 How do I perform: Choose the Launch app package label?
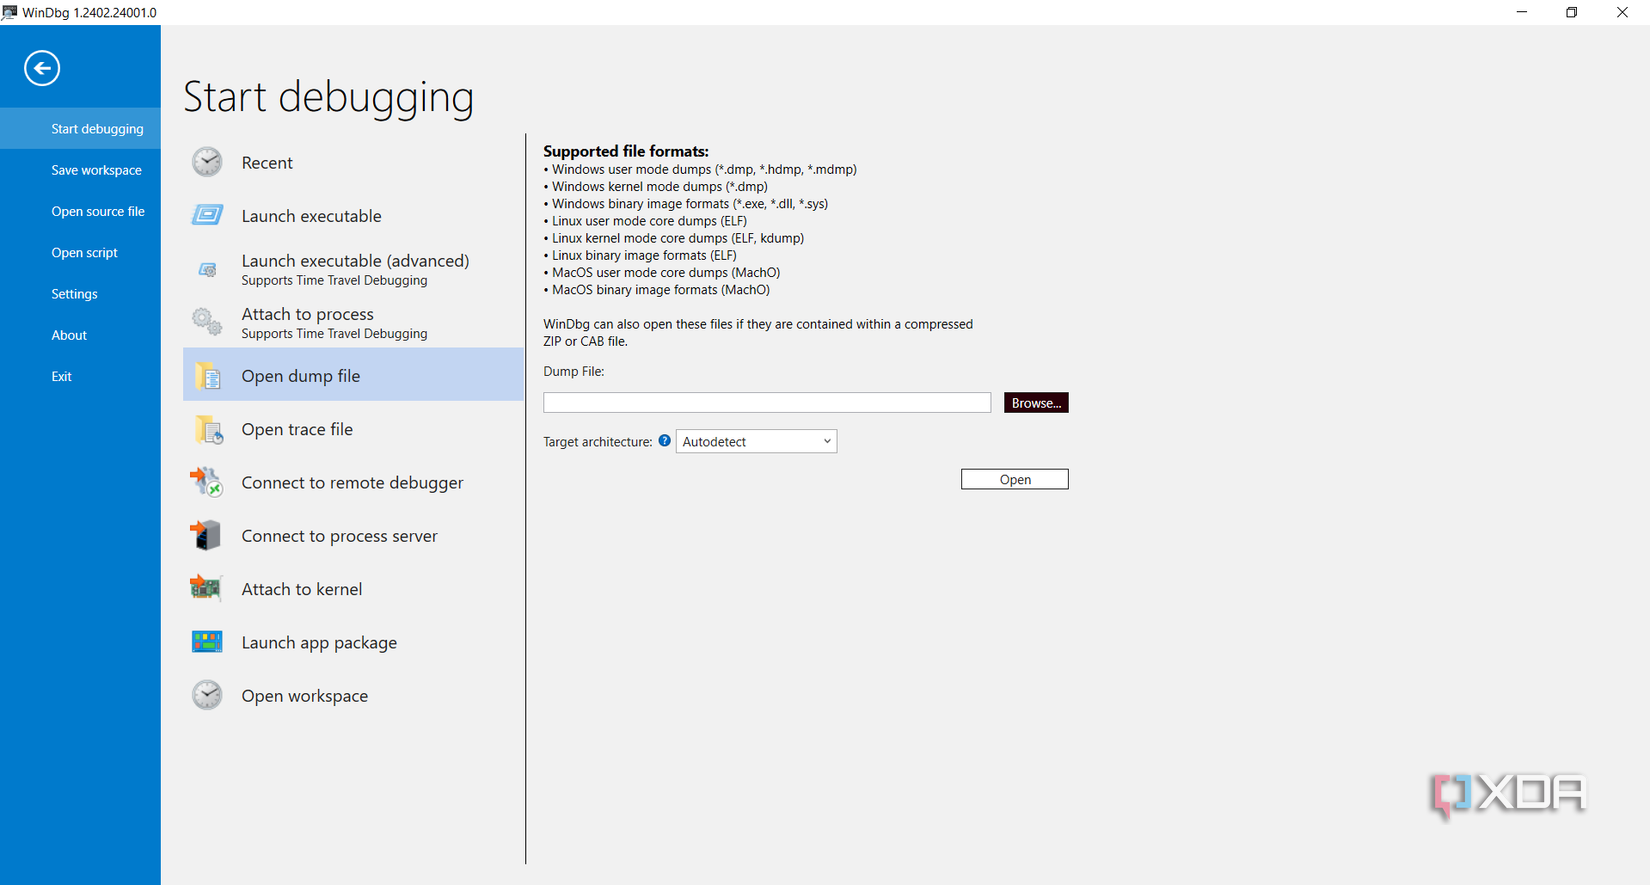point(319,643)
